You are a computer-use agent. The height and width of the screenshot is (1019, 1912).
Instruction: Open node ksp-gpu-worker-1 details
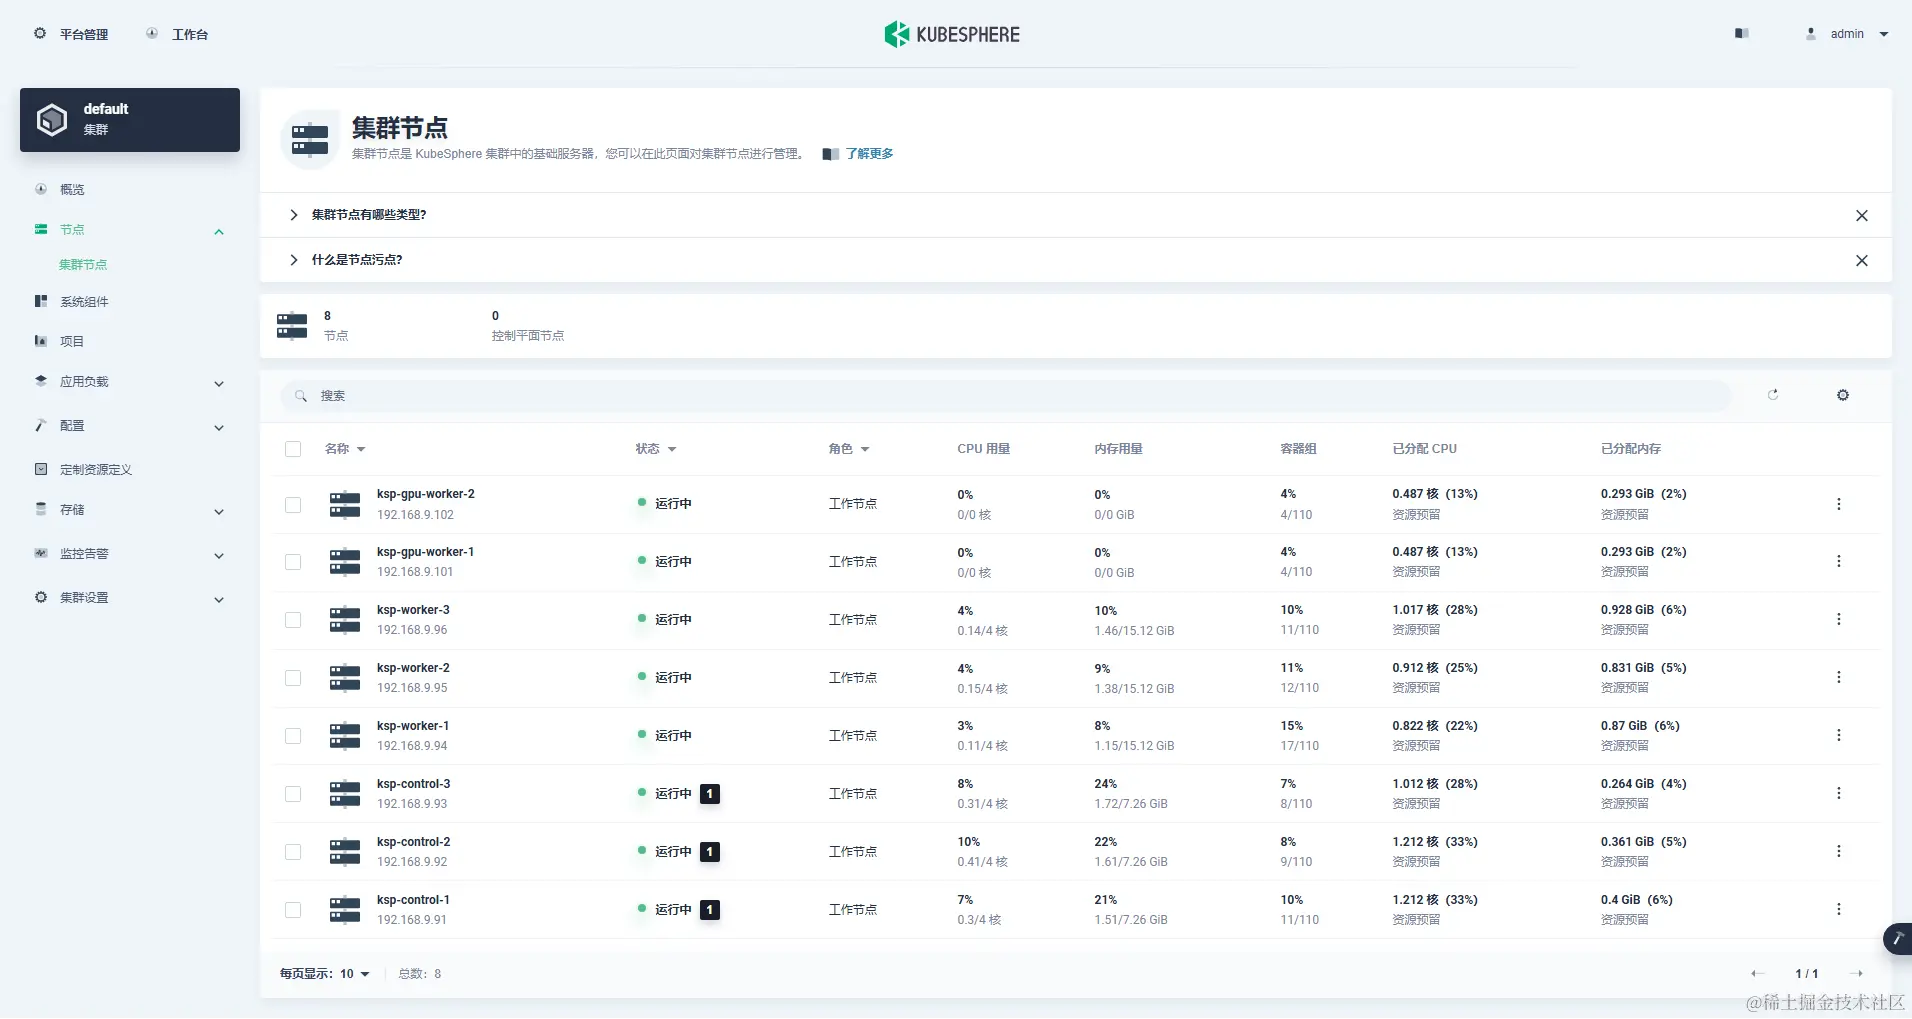[426, 552]
